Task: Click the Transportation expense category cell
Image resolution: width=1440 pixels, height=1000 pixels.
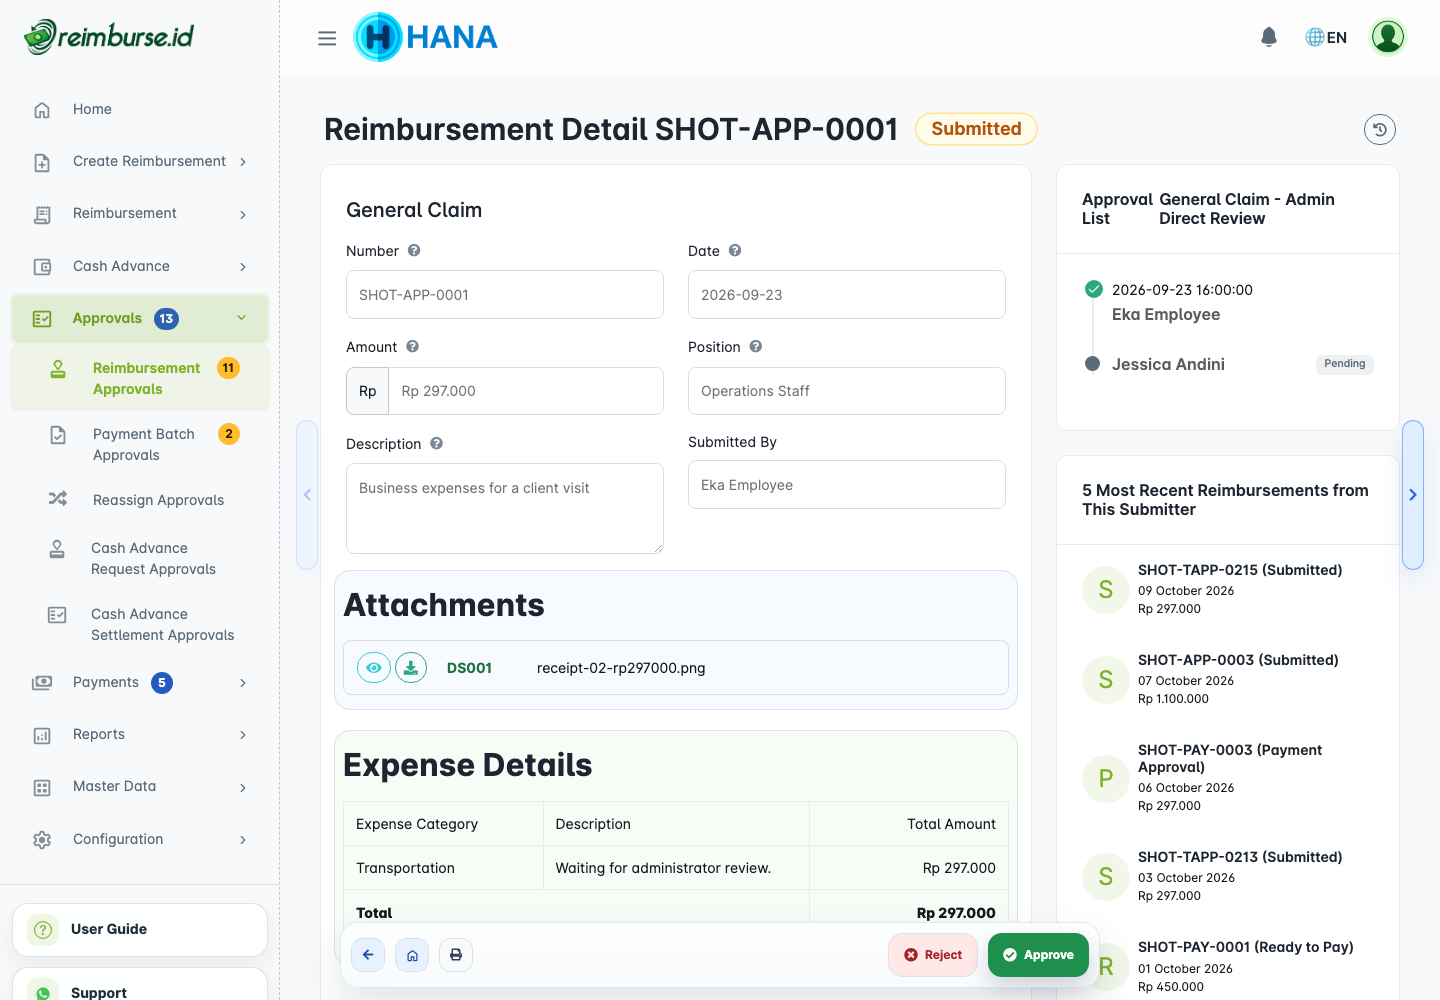Action: tap(443, 868)
